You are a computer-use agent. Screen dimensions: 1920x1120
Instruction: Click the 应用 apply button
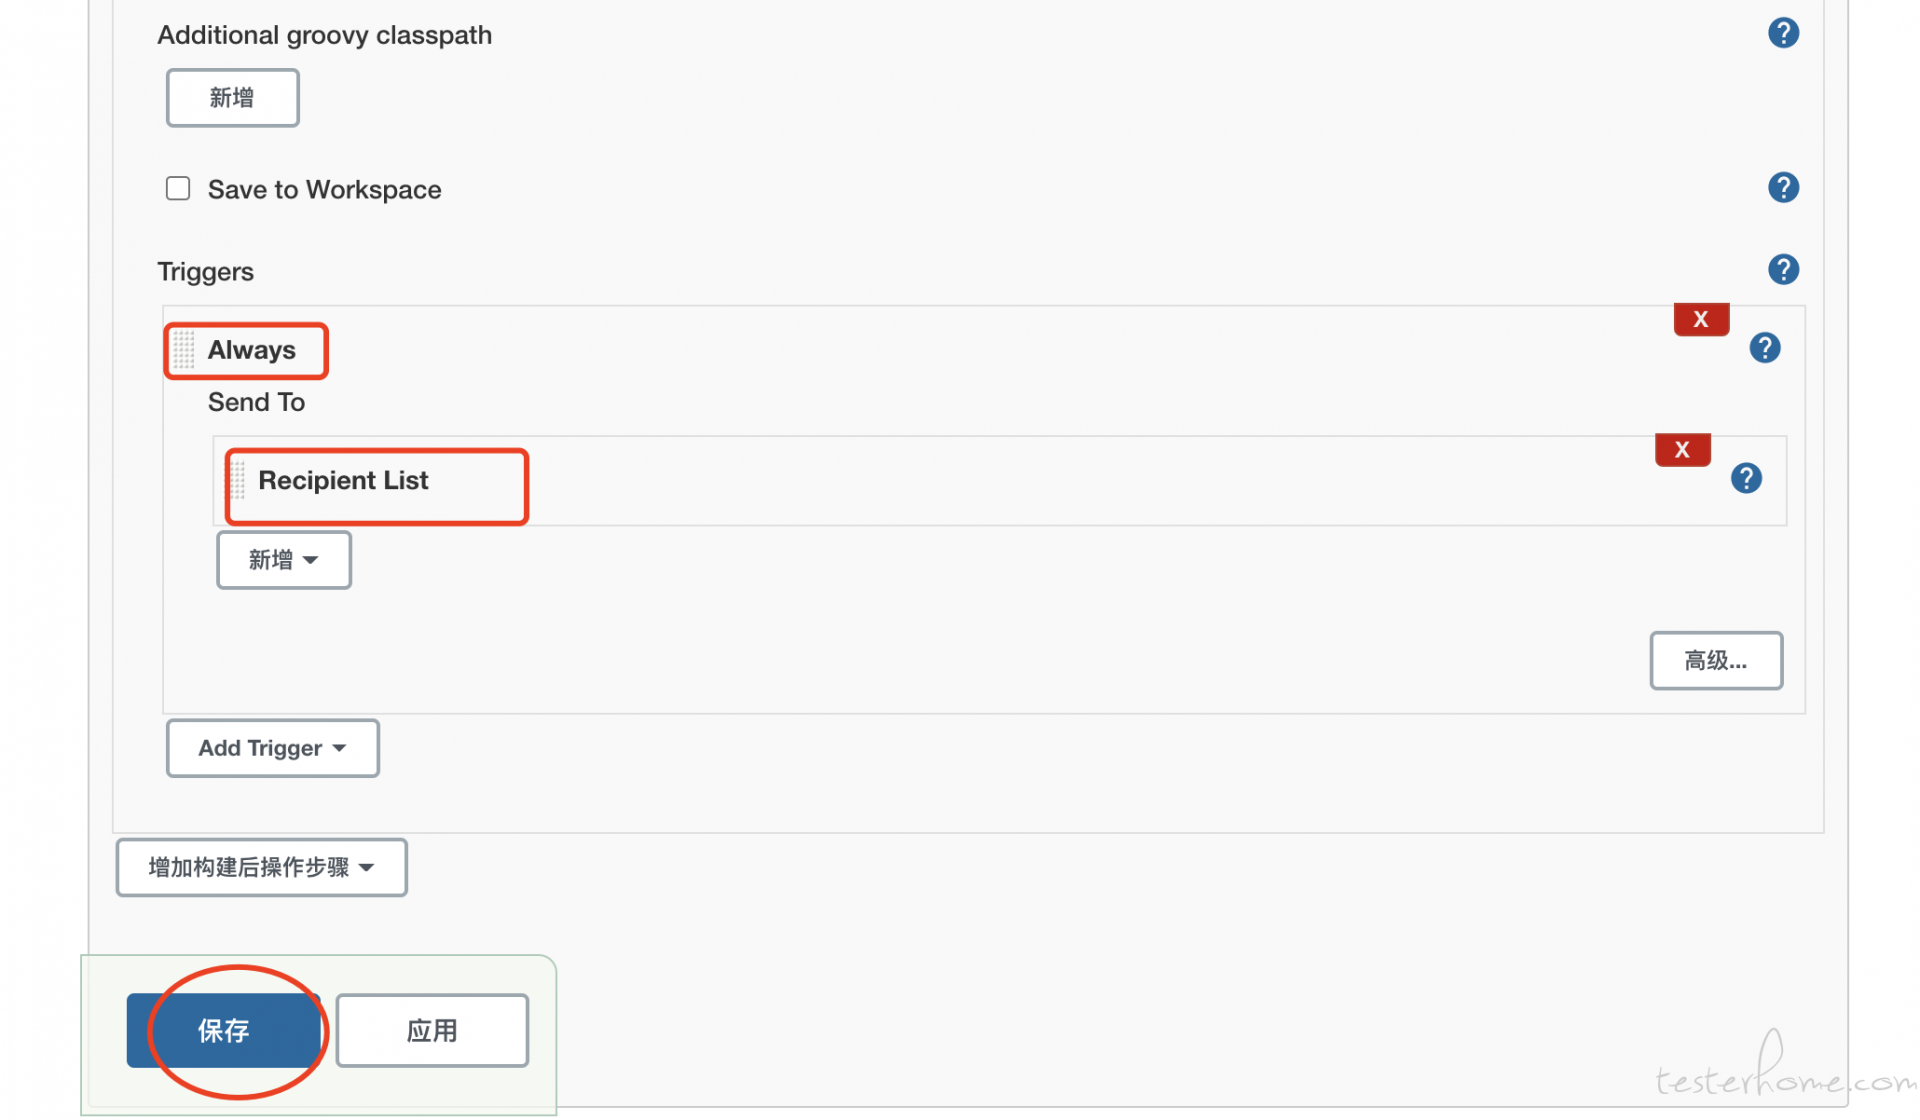coord(432,1030)
